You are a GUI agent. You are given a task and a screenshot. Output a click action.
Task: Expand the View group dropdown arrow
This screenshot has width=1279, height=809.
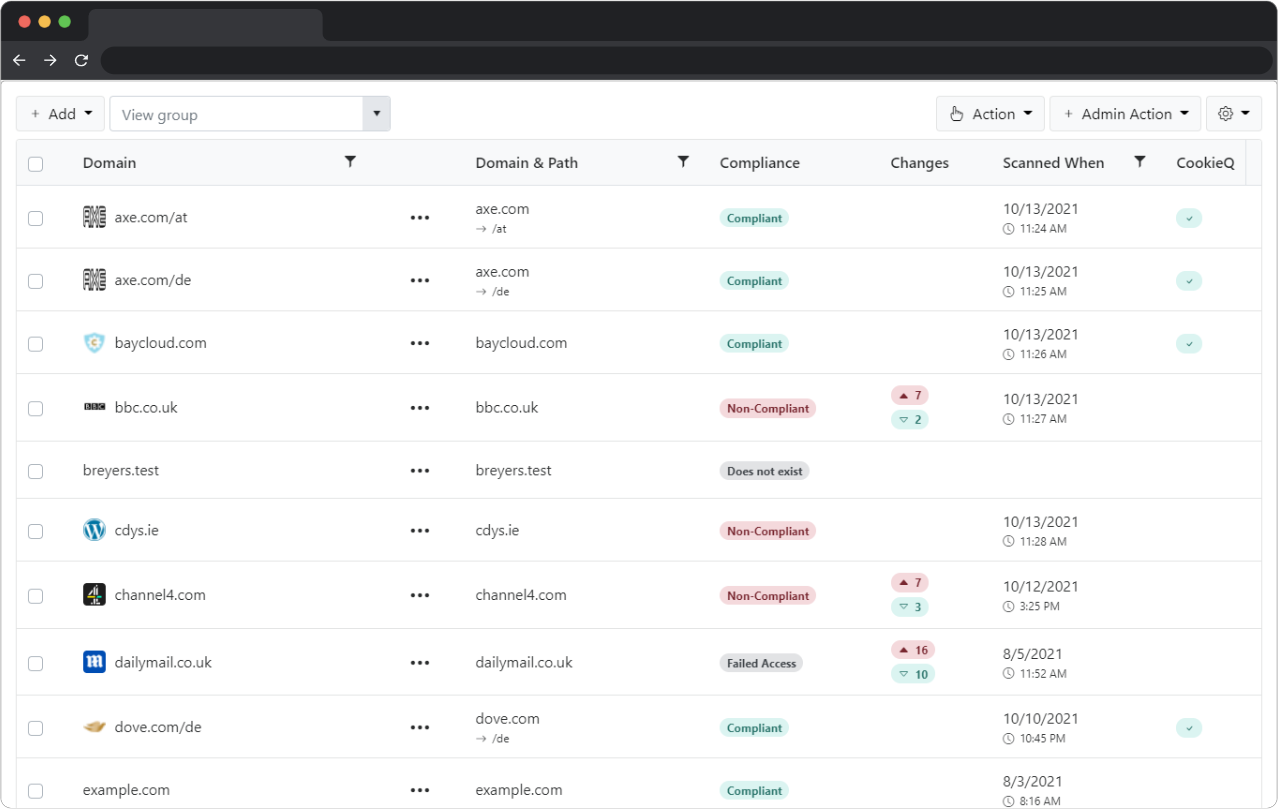376,114
